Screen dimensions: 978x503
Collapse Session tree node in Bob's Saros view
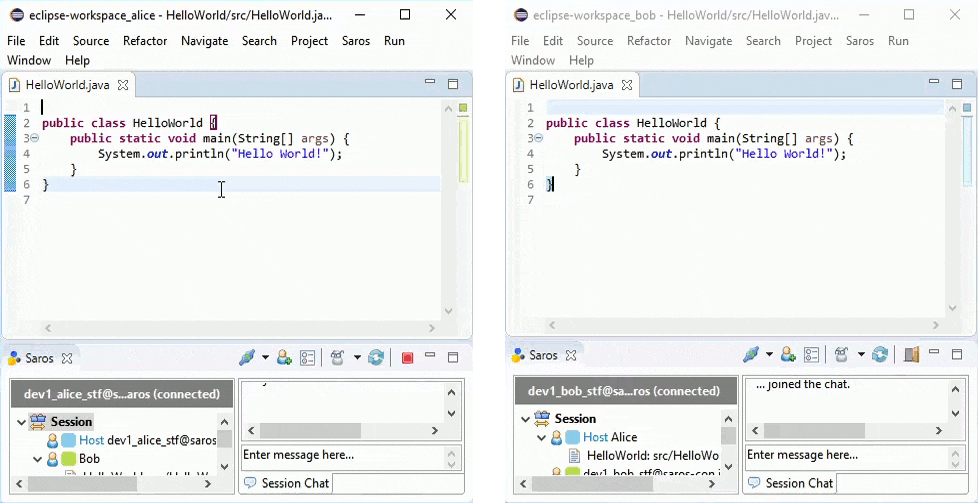[525, 419]
